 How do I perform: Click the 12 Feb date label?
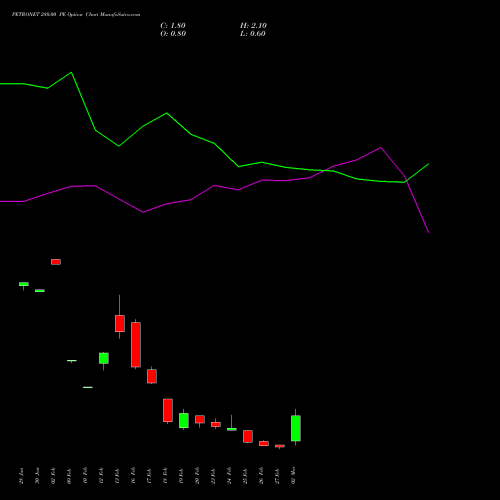[101, 476]
